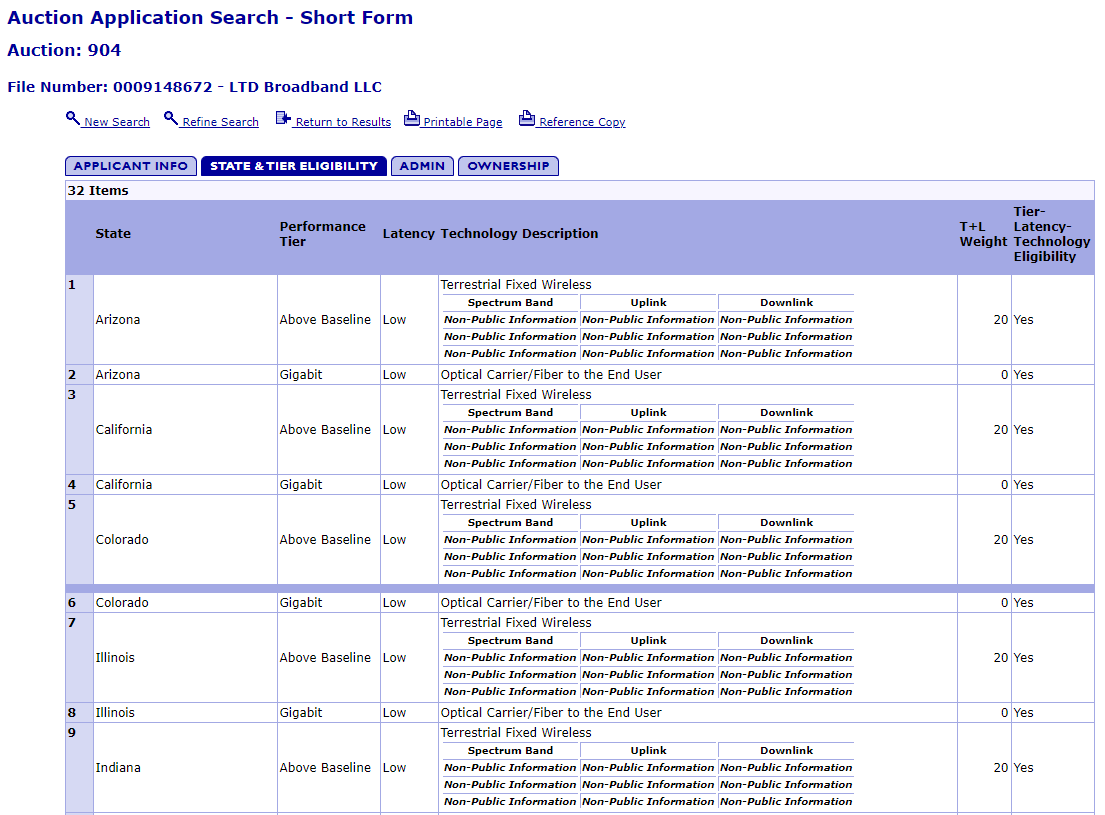Screen dimensions: 1105x815
Task: Switch to the Applicant Info tab
Action: [131, 166]
